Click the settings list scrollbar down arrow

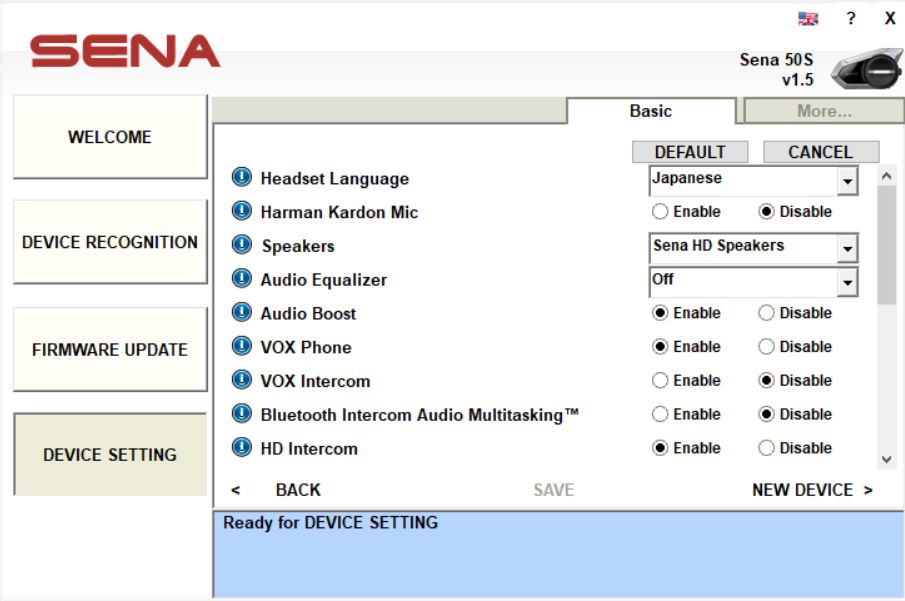(x=886, y=459)
